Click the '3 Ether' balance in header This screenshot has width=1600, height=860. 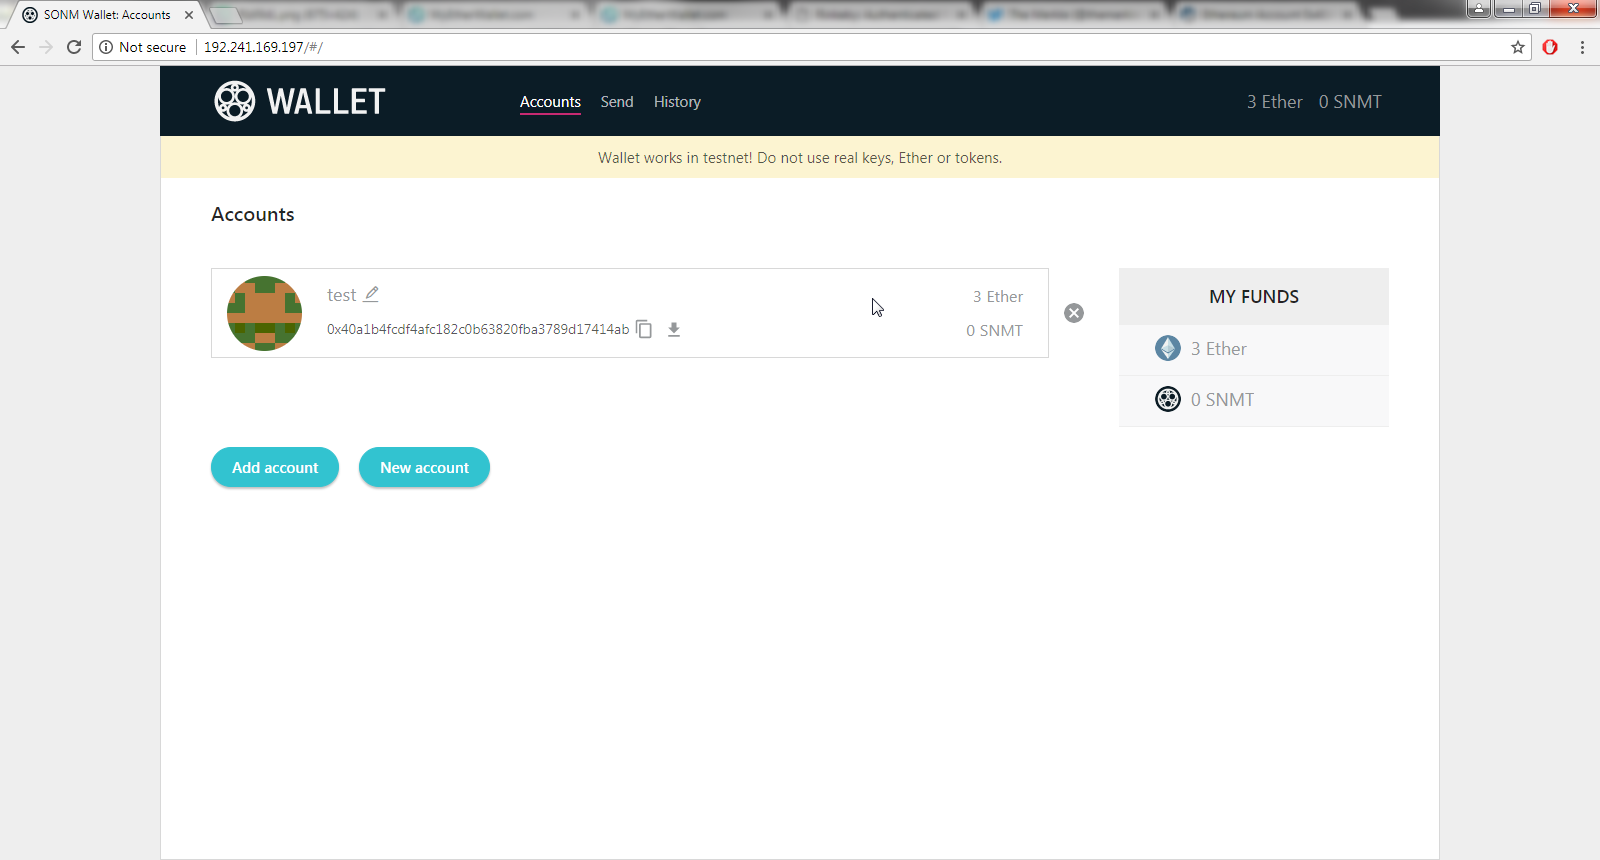(1274, 102)
